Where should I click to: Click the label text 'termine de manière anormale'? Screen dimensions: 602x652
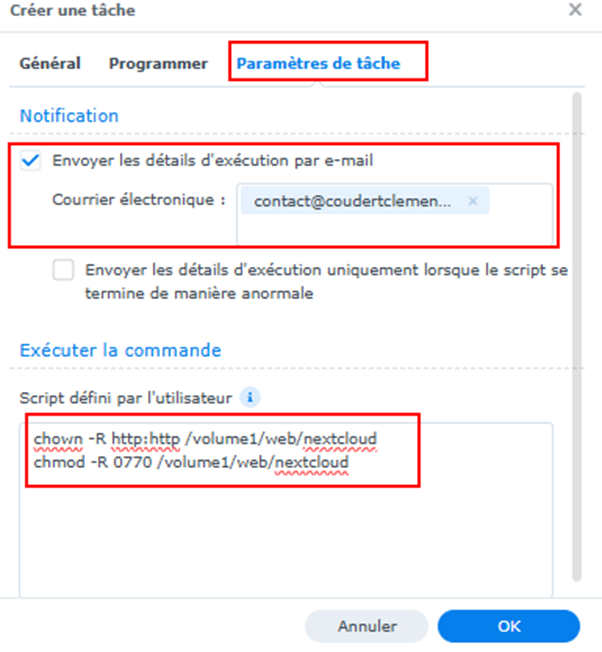pos(199,294)
